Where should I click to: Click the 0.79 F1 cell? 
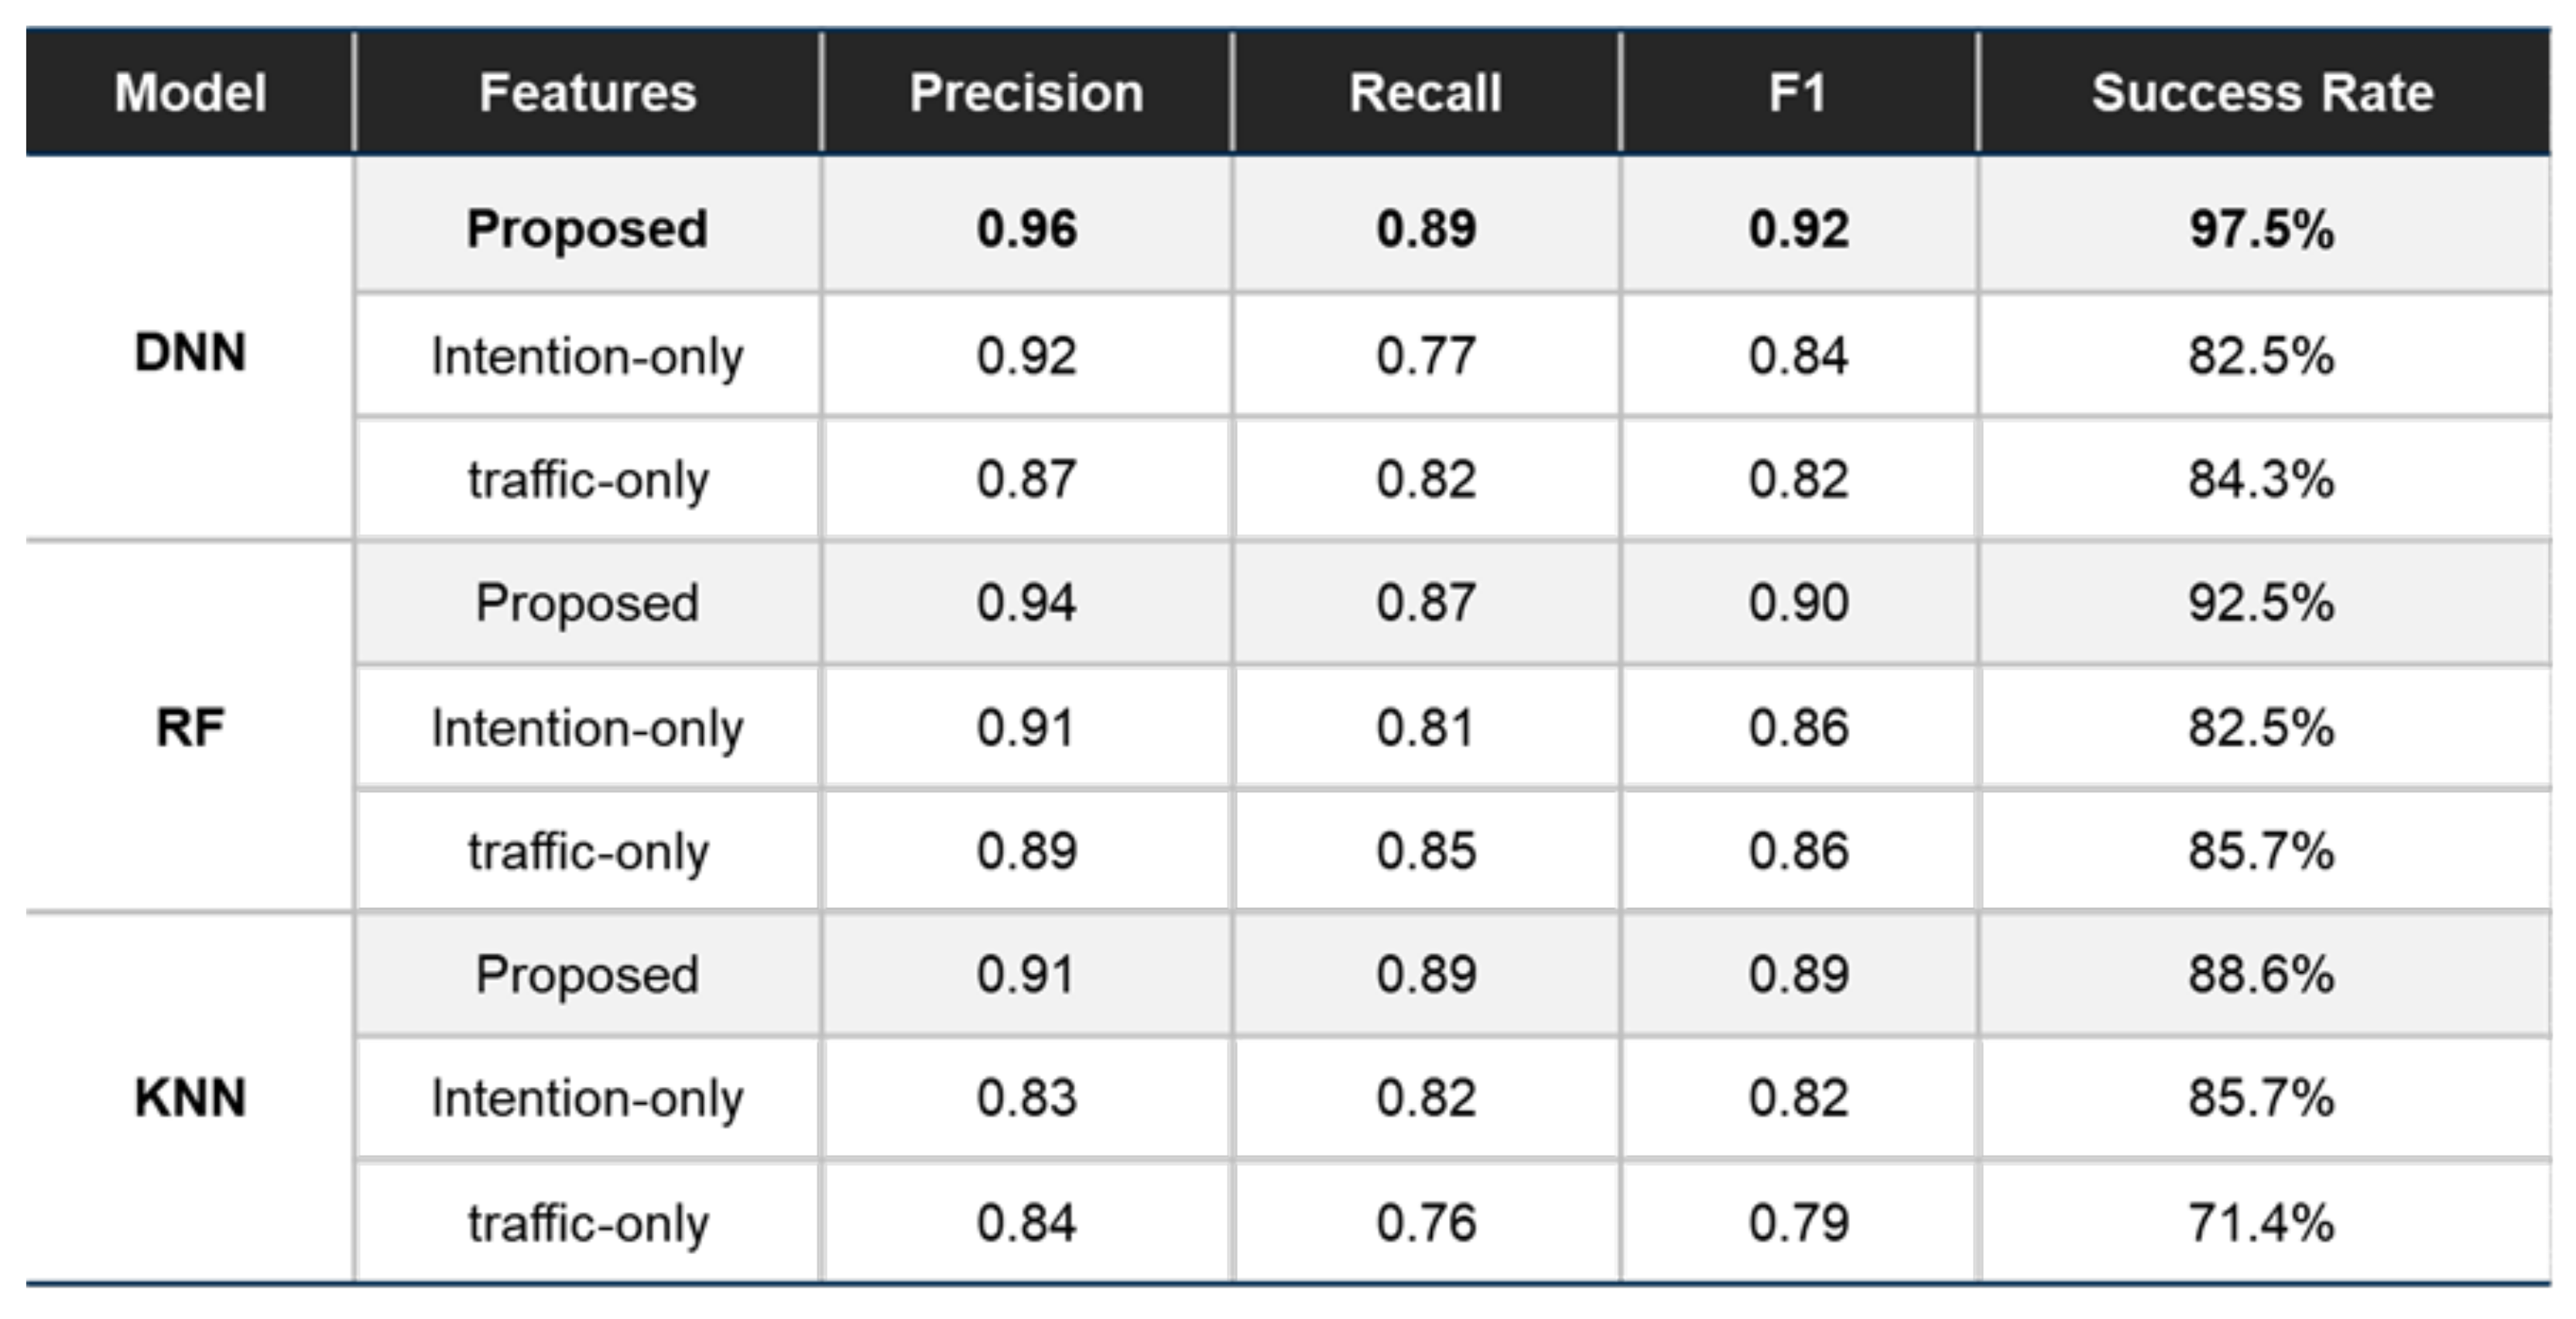[1798, 1222]
